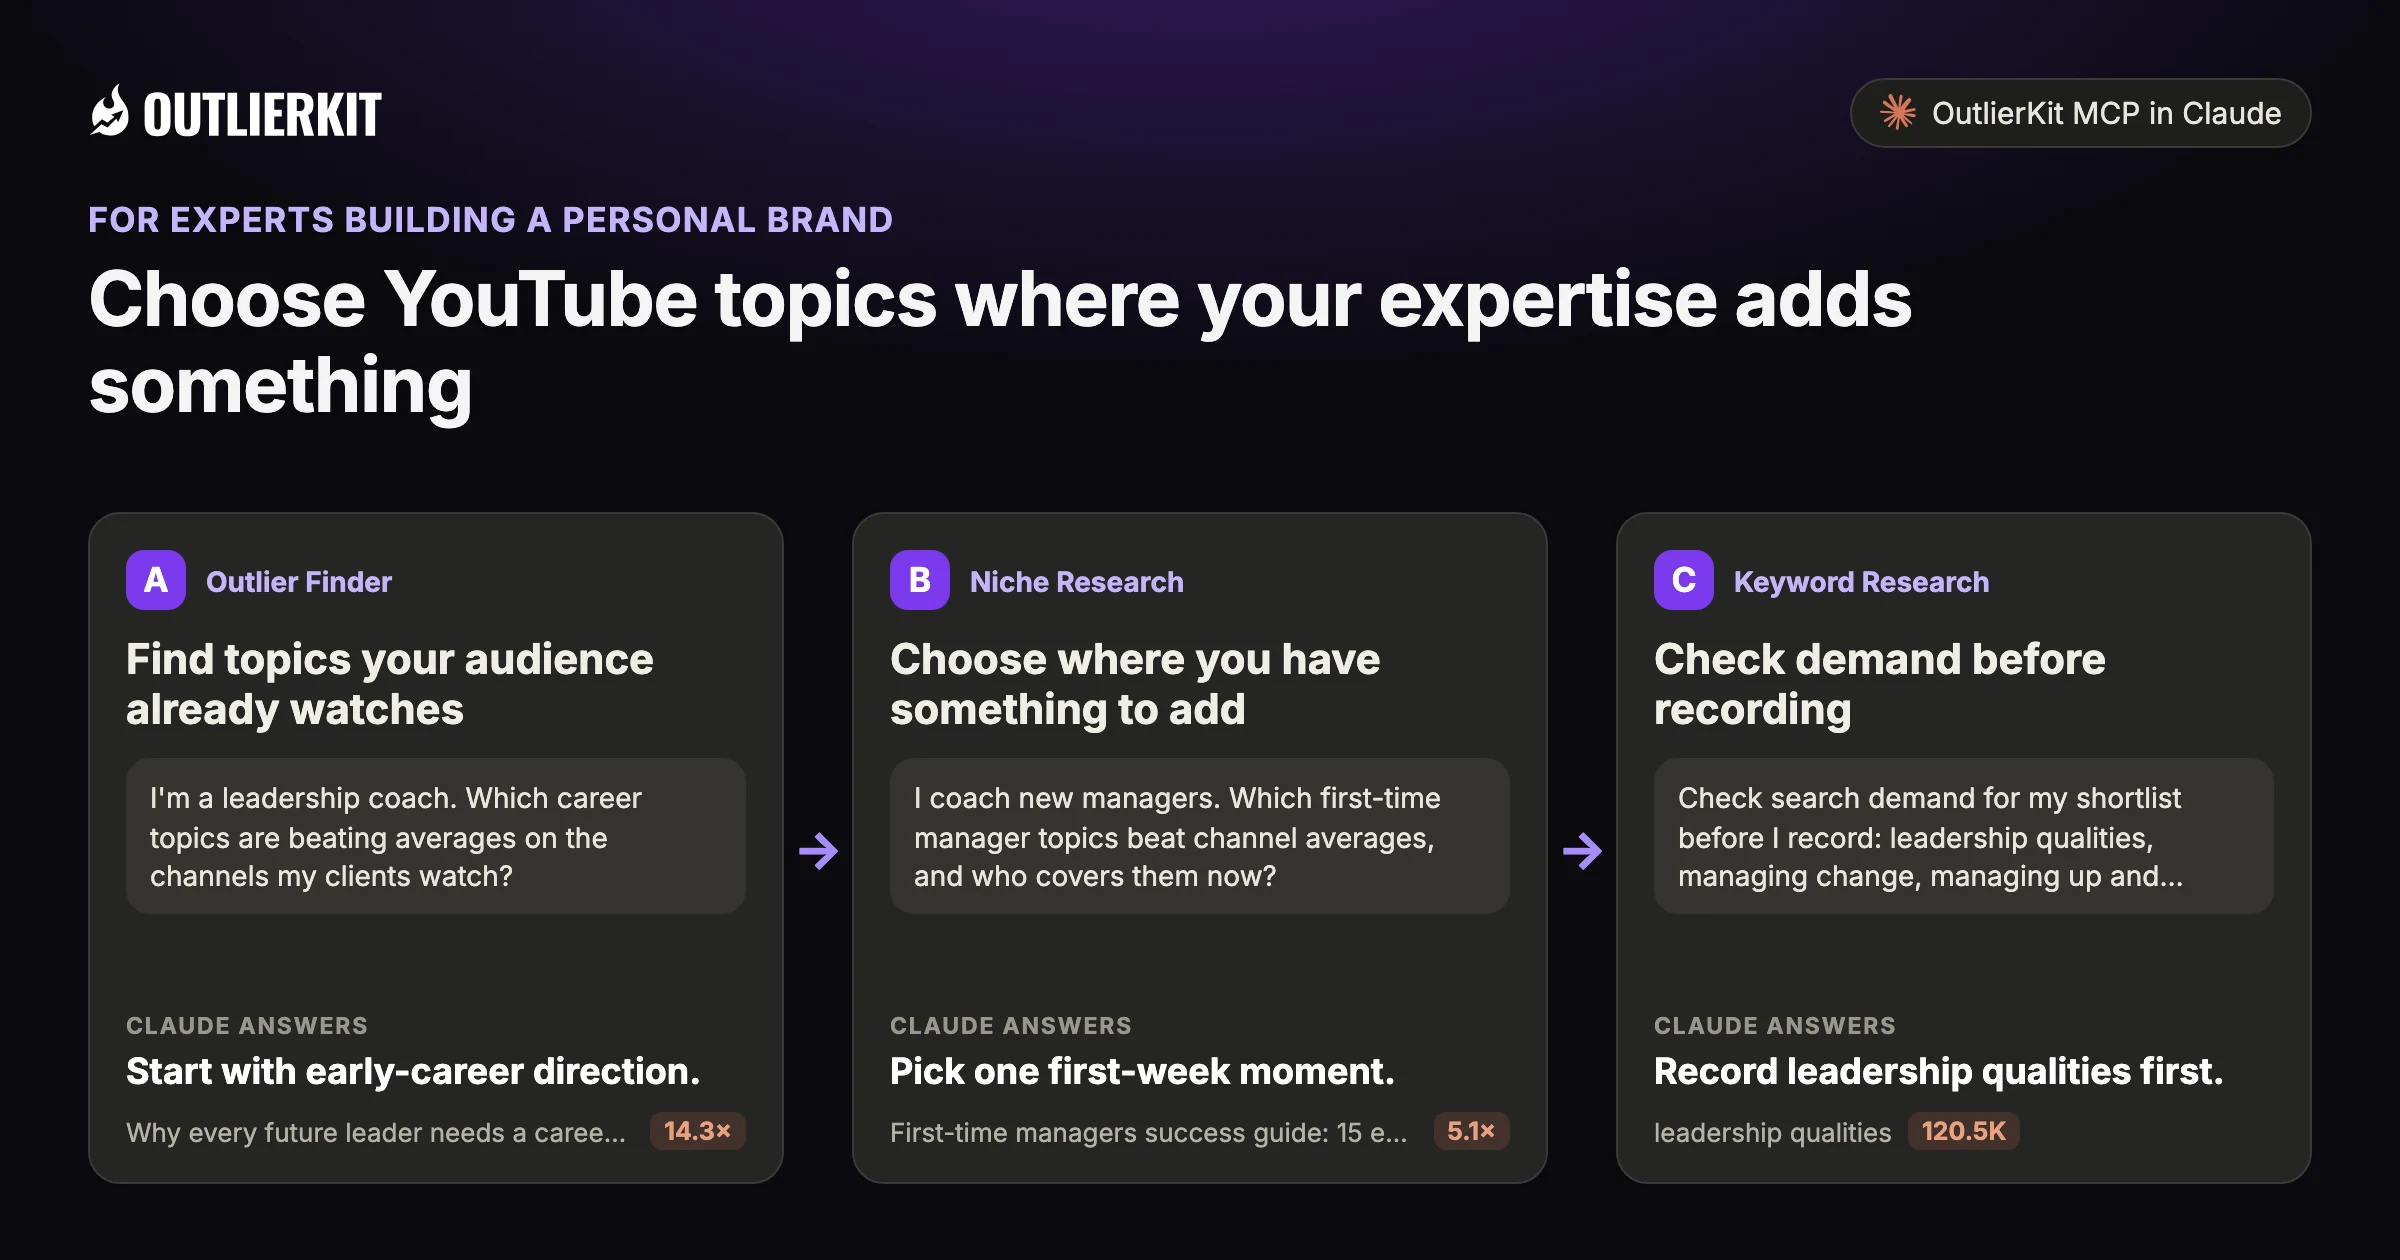Open the Niche Research label
This screenshot has height=1260, width=2400.
1076,582
